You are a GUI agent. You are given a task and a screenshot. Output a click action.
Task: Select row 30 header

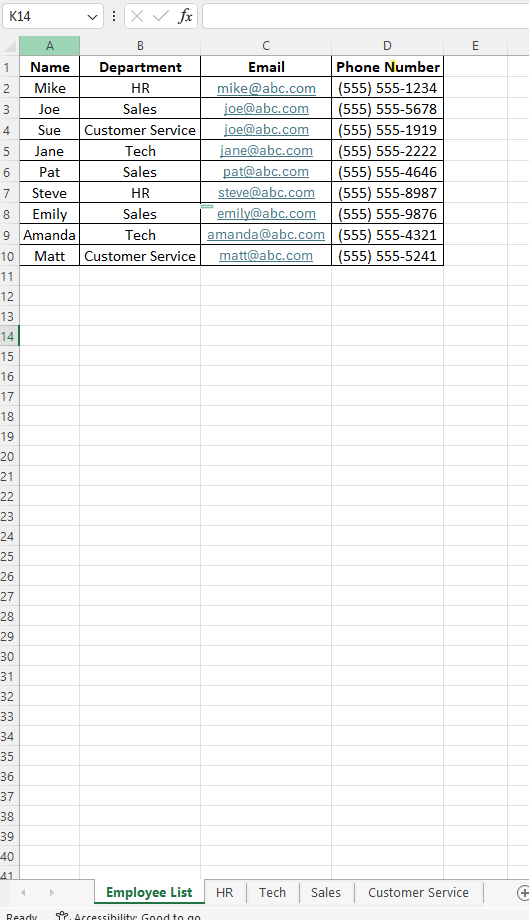(9, 657)
